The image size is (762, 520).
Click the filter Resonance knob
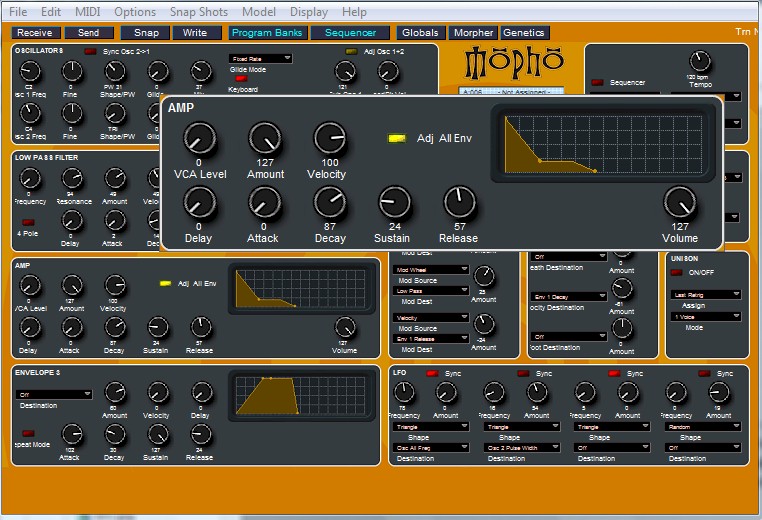[72, 179]
